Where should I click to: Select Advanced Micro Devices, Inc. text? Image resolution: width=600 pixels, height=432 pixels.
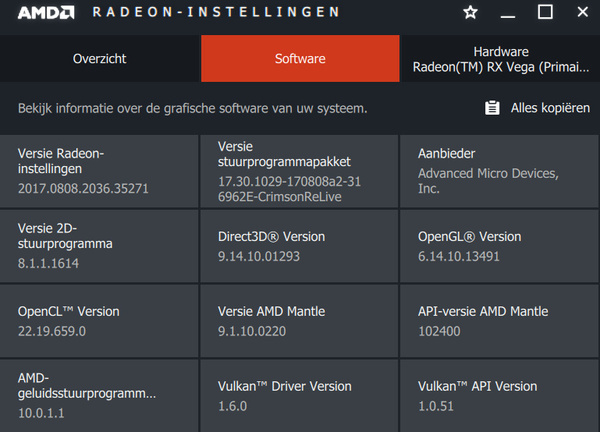(x=488, y=181)
